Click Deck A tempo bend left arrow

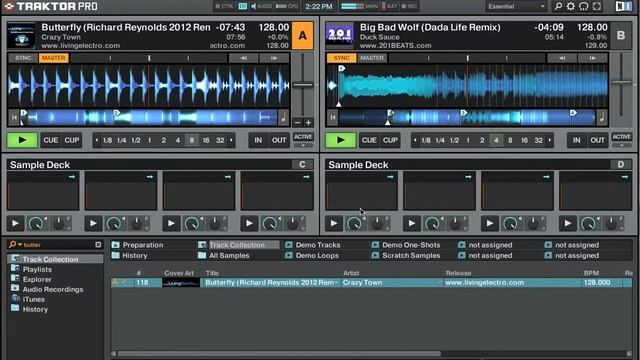[244, 58]
